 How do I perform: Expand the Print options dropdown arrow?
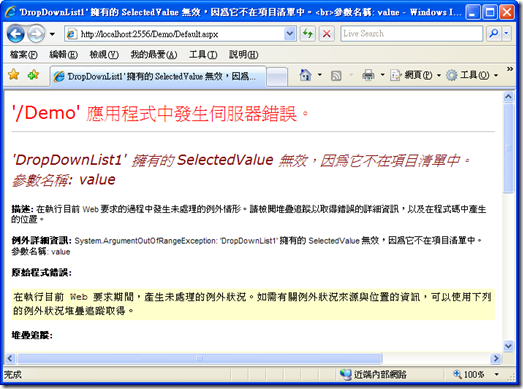(x=383, y=75)
